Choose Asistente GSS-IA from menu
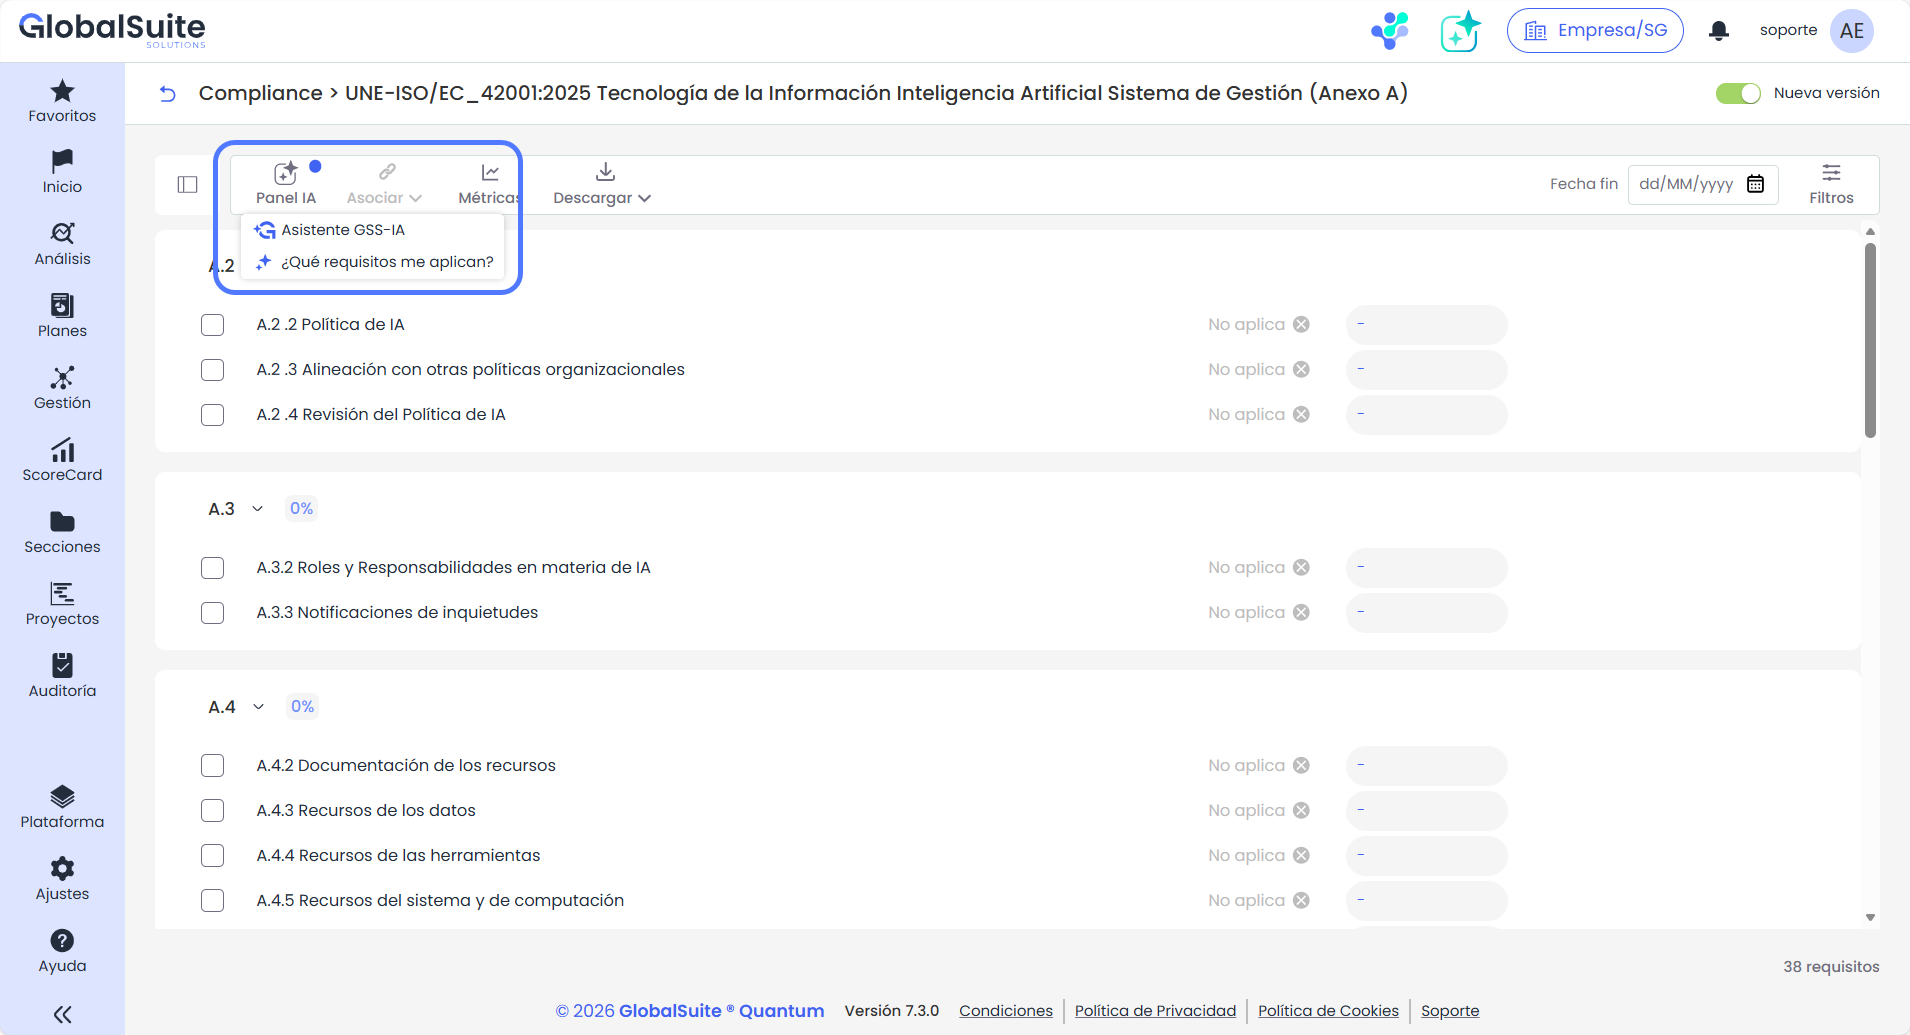 [x=343, y=230]
